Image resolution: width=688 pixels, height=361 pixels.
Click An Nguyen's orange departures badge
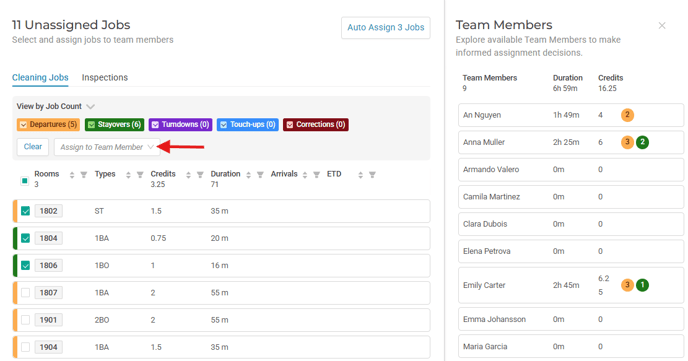point(627,115)
